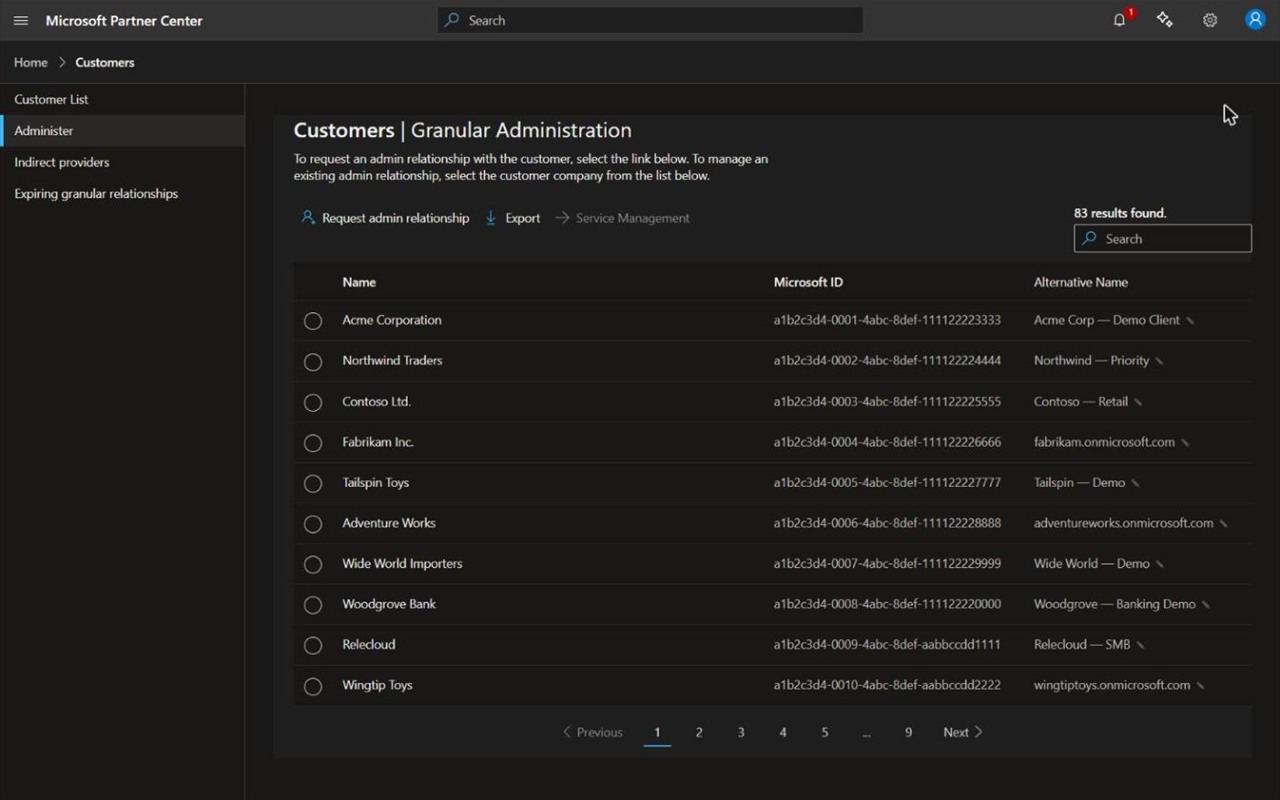Go to the Next page
This screenshot has width=1280, height=800.
pyautogui.click(x=963, y=732)
